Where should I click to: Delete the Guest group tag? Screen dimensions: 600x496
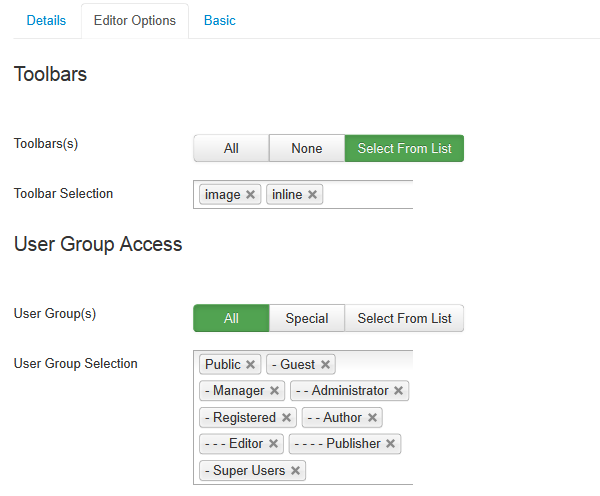(325, 365)
